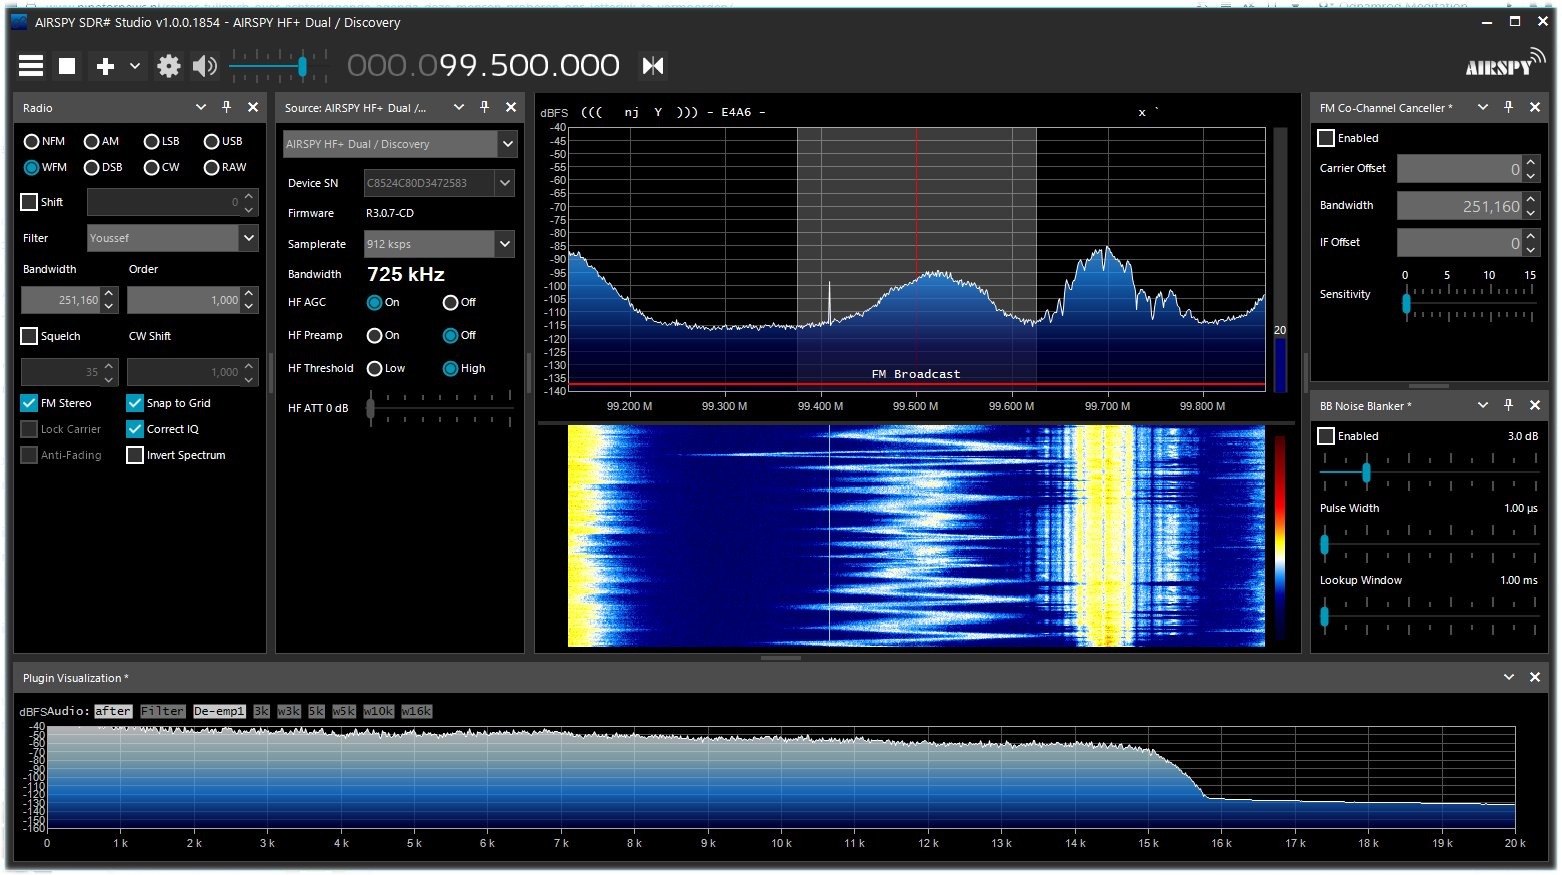Close the Plugin Visualization panel
1562x875 pixels.
click(x=1535, y=677)
